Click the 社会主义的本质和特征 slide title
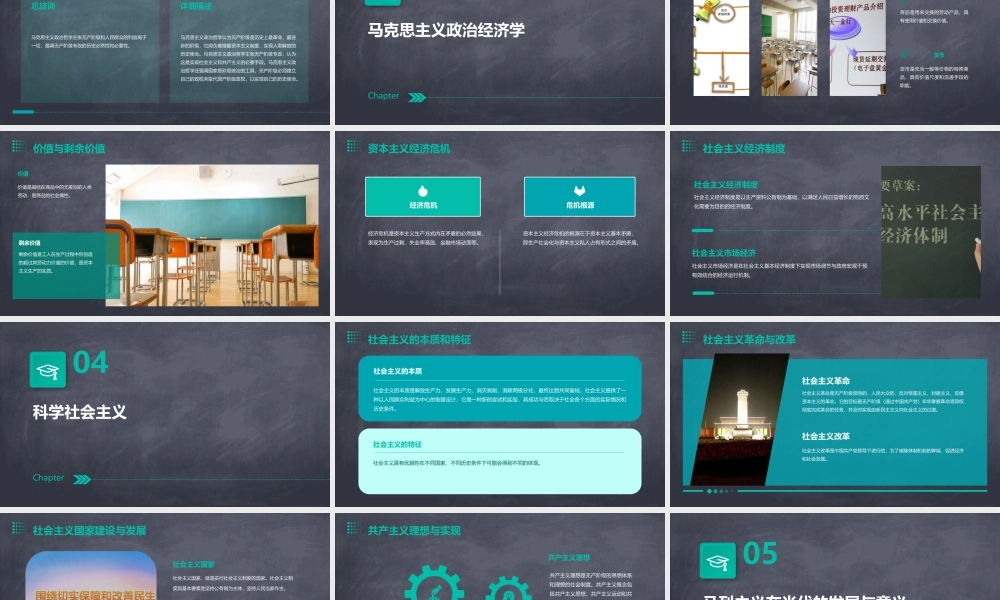Screen dimensions: 1000x600 pos(419,339)
